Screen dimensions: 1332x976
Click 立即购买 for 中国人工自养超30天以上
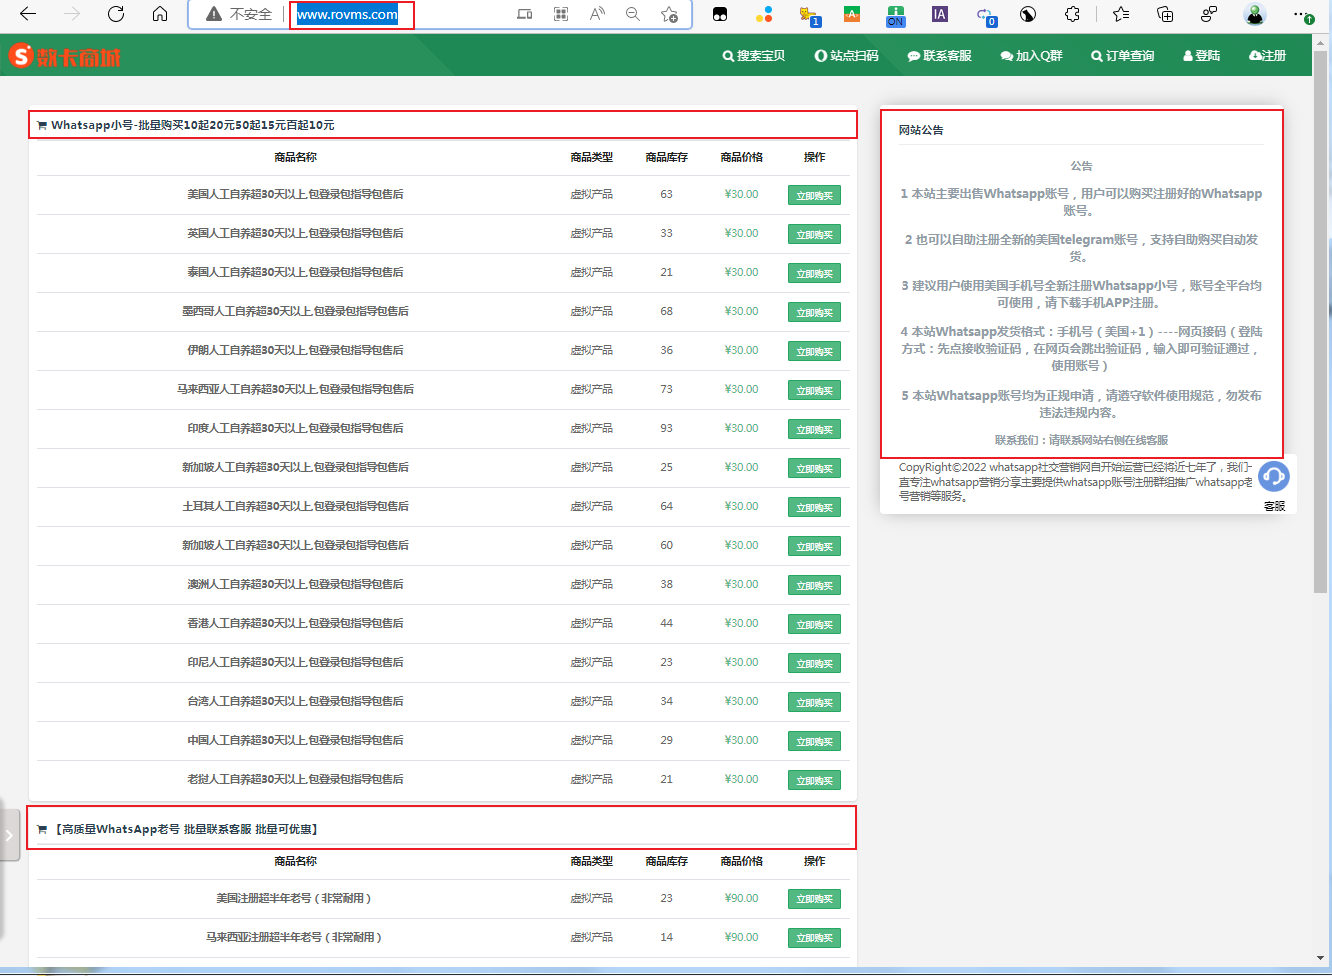[x=814, y=742]
